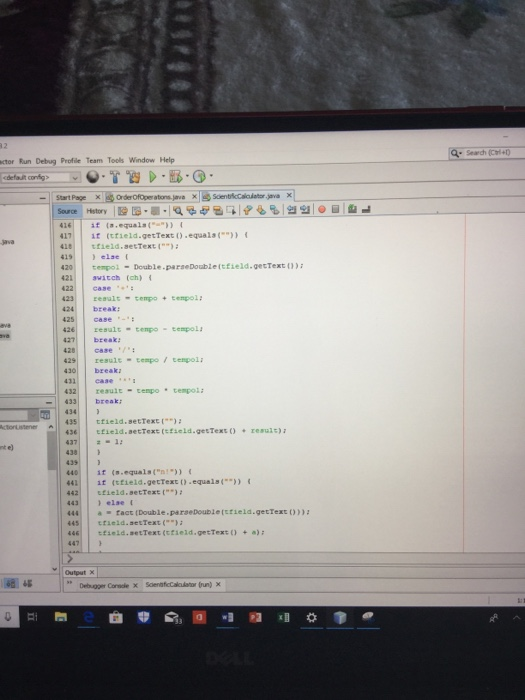Open Excel from taskbar

coord(283,618)
